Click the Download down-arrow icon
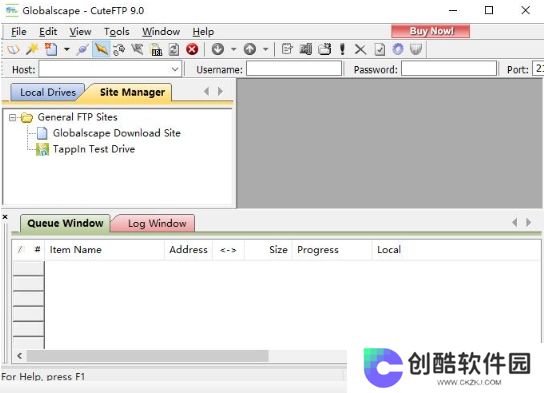Image resolution: width=547 pixels, height=393 pixels. pos(218,49)
